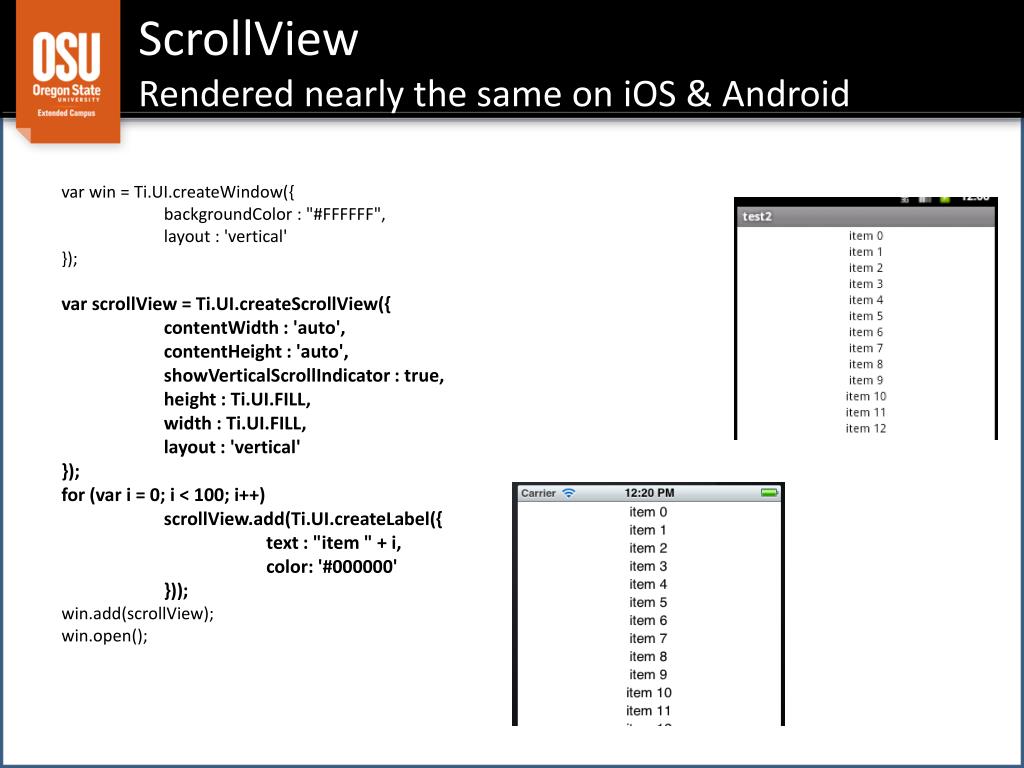Click the win.add(scrollView); line
The image size is (1024, 768).
(138, 614)
